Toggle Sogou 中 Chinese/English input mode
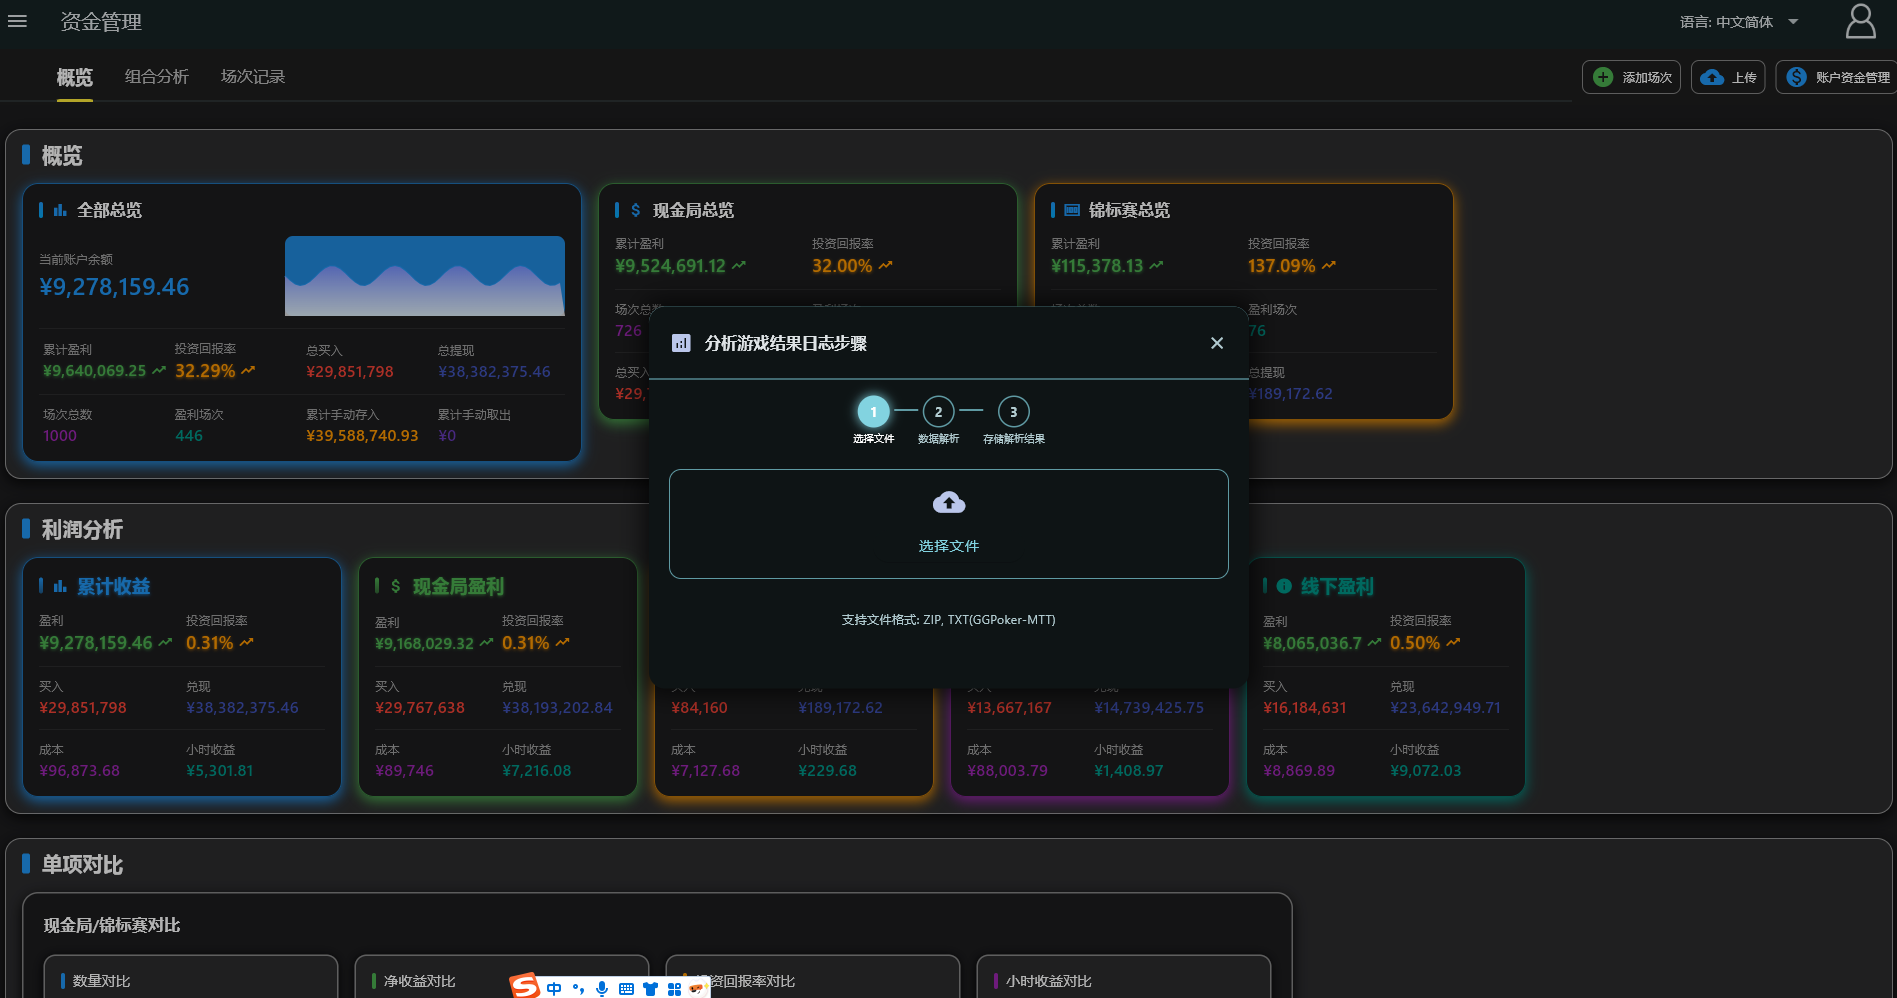The image size is (1897, 998). (x=554, y=989)
